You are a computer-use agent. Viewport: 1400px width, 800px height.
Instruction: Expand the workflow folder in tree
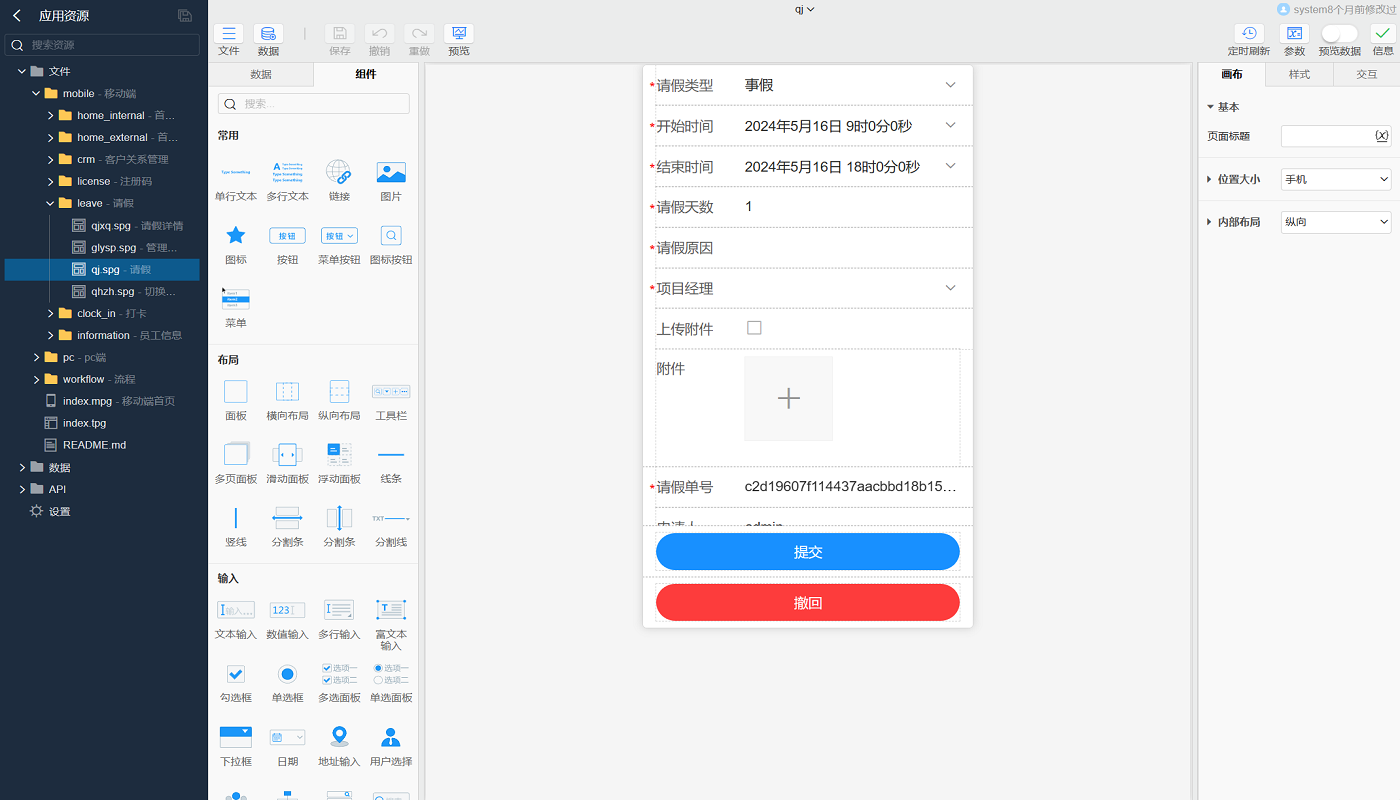37,379
